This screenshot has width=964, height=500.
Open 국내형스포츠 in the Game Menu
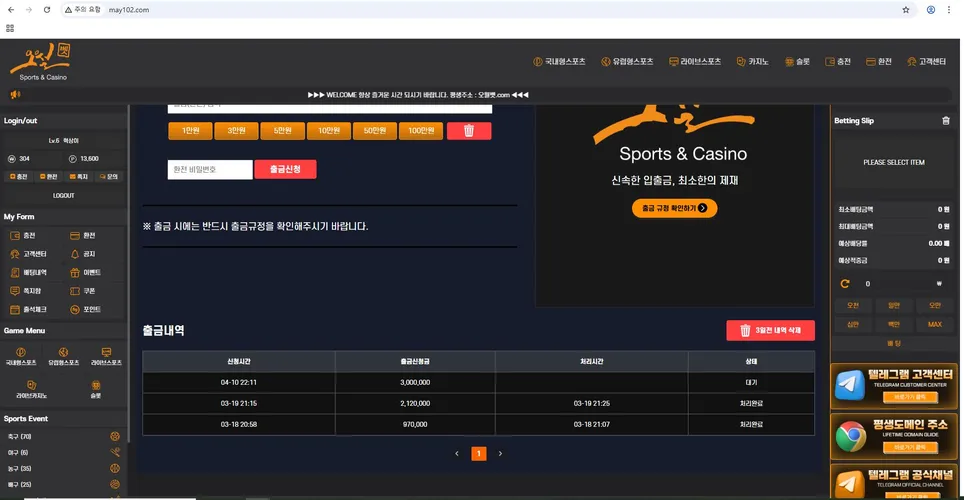pos(21,356)
